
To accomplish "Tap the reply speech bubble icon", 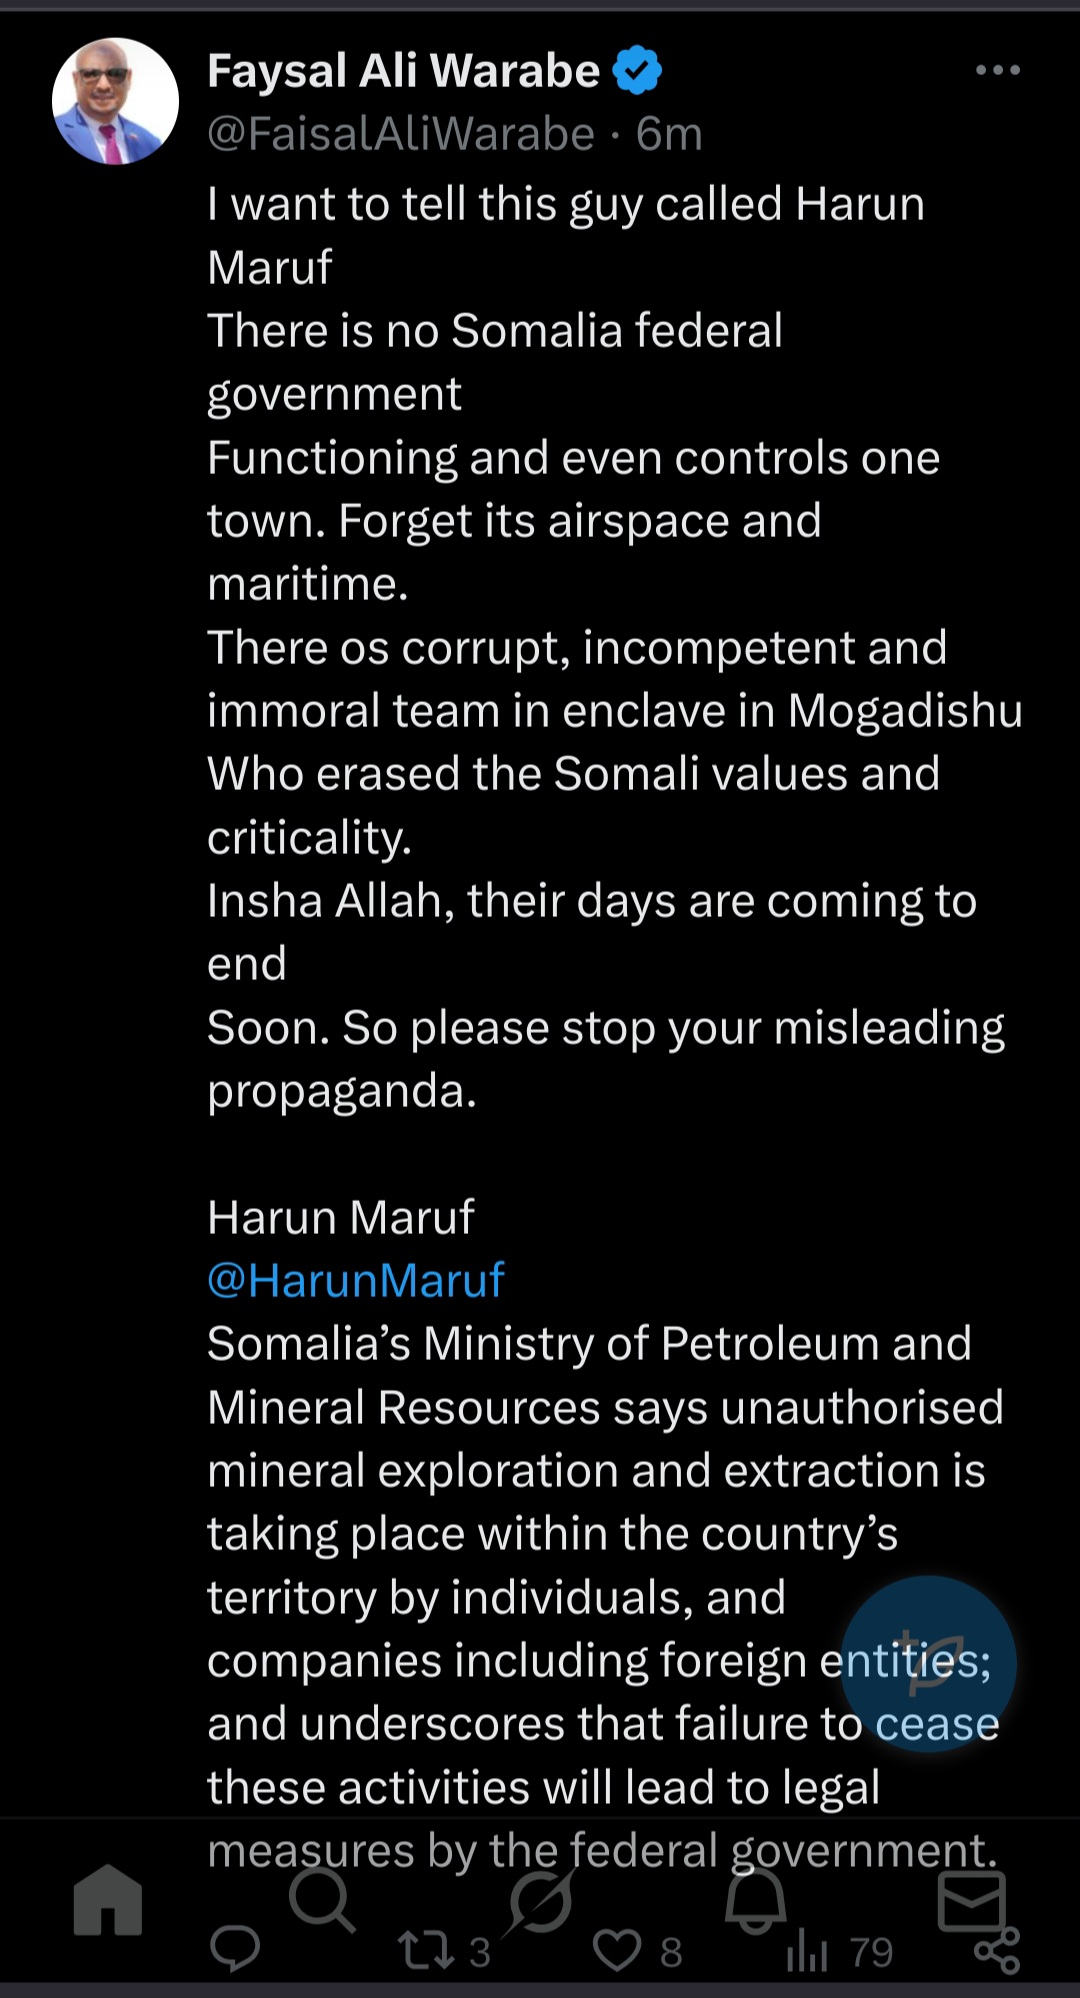I will [235, 1949].
